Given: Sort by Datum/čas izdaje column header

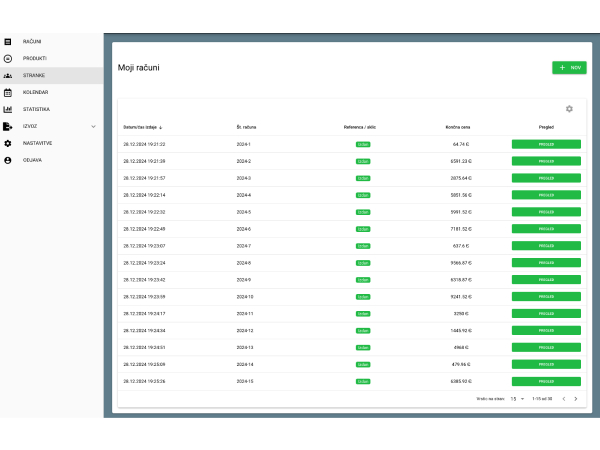Looking at the screenshot, I should tap(142, 128).
